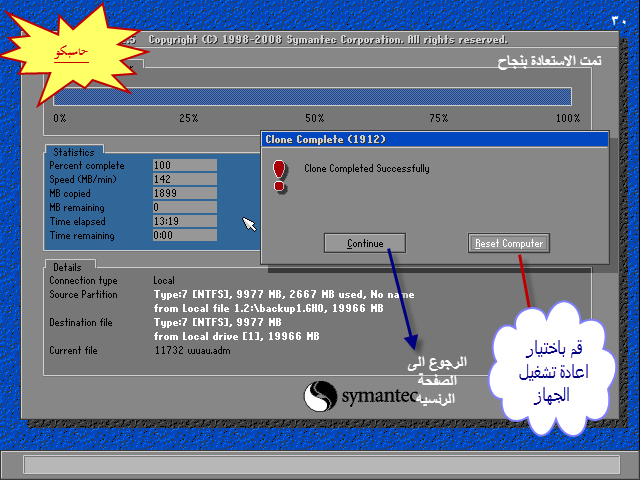Click the Reset Computer button
Viewport: 640px width, 480px height.
click(509, 243)
